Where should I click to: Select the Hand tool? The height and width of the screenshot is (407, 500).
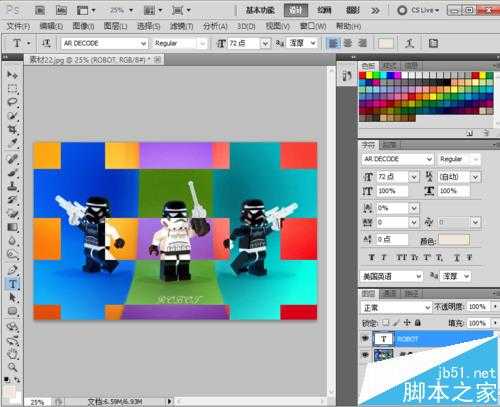pyautogui.click(x=12, y=353)
